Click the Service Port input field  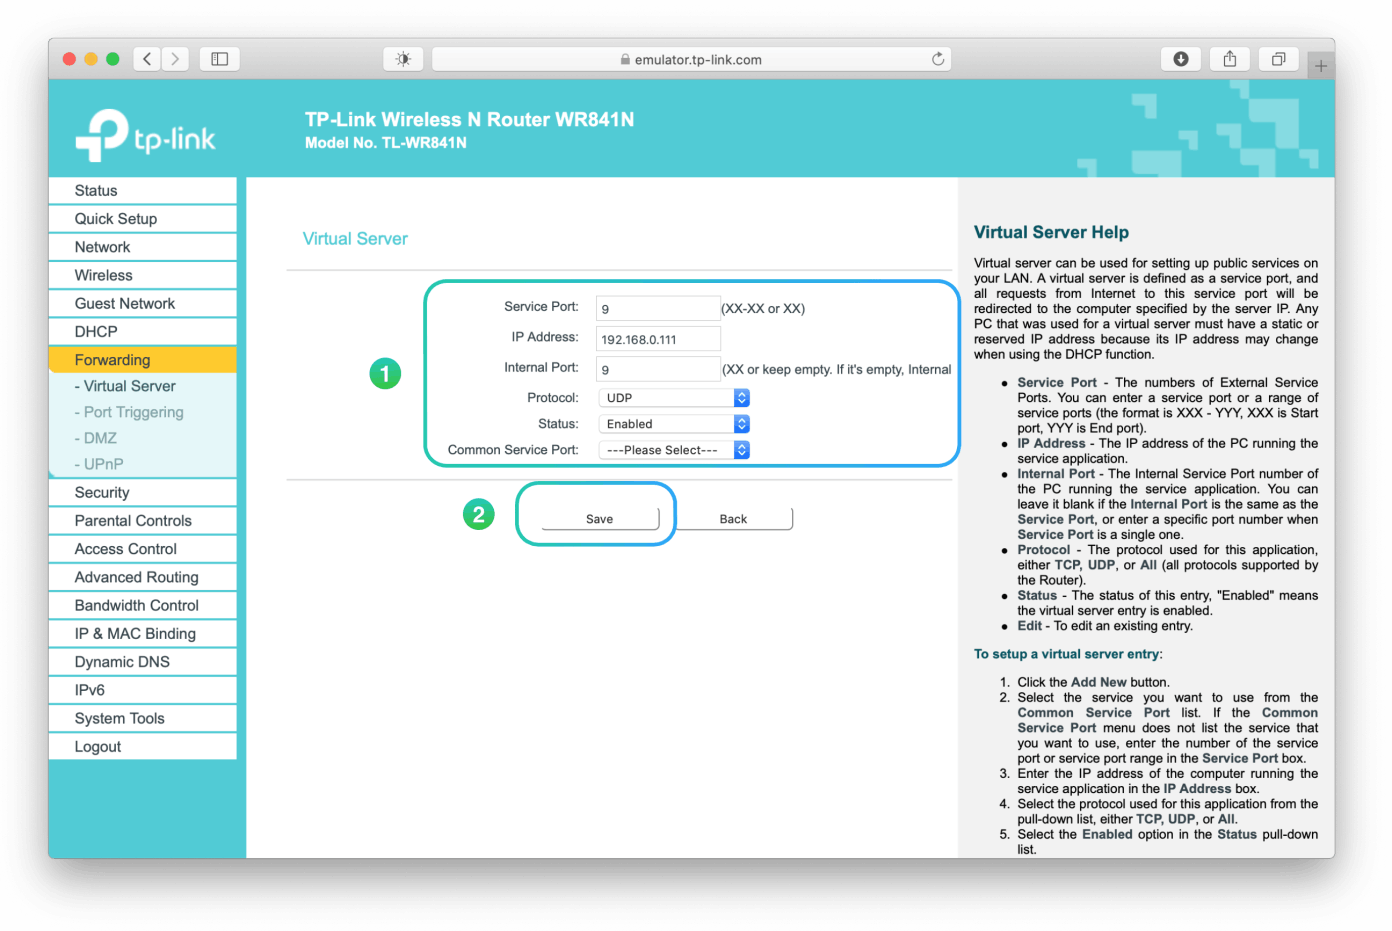click(x=658, y=308)
